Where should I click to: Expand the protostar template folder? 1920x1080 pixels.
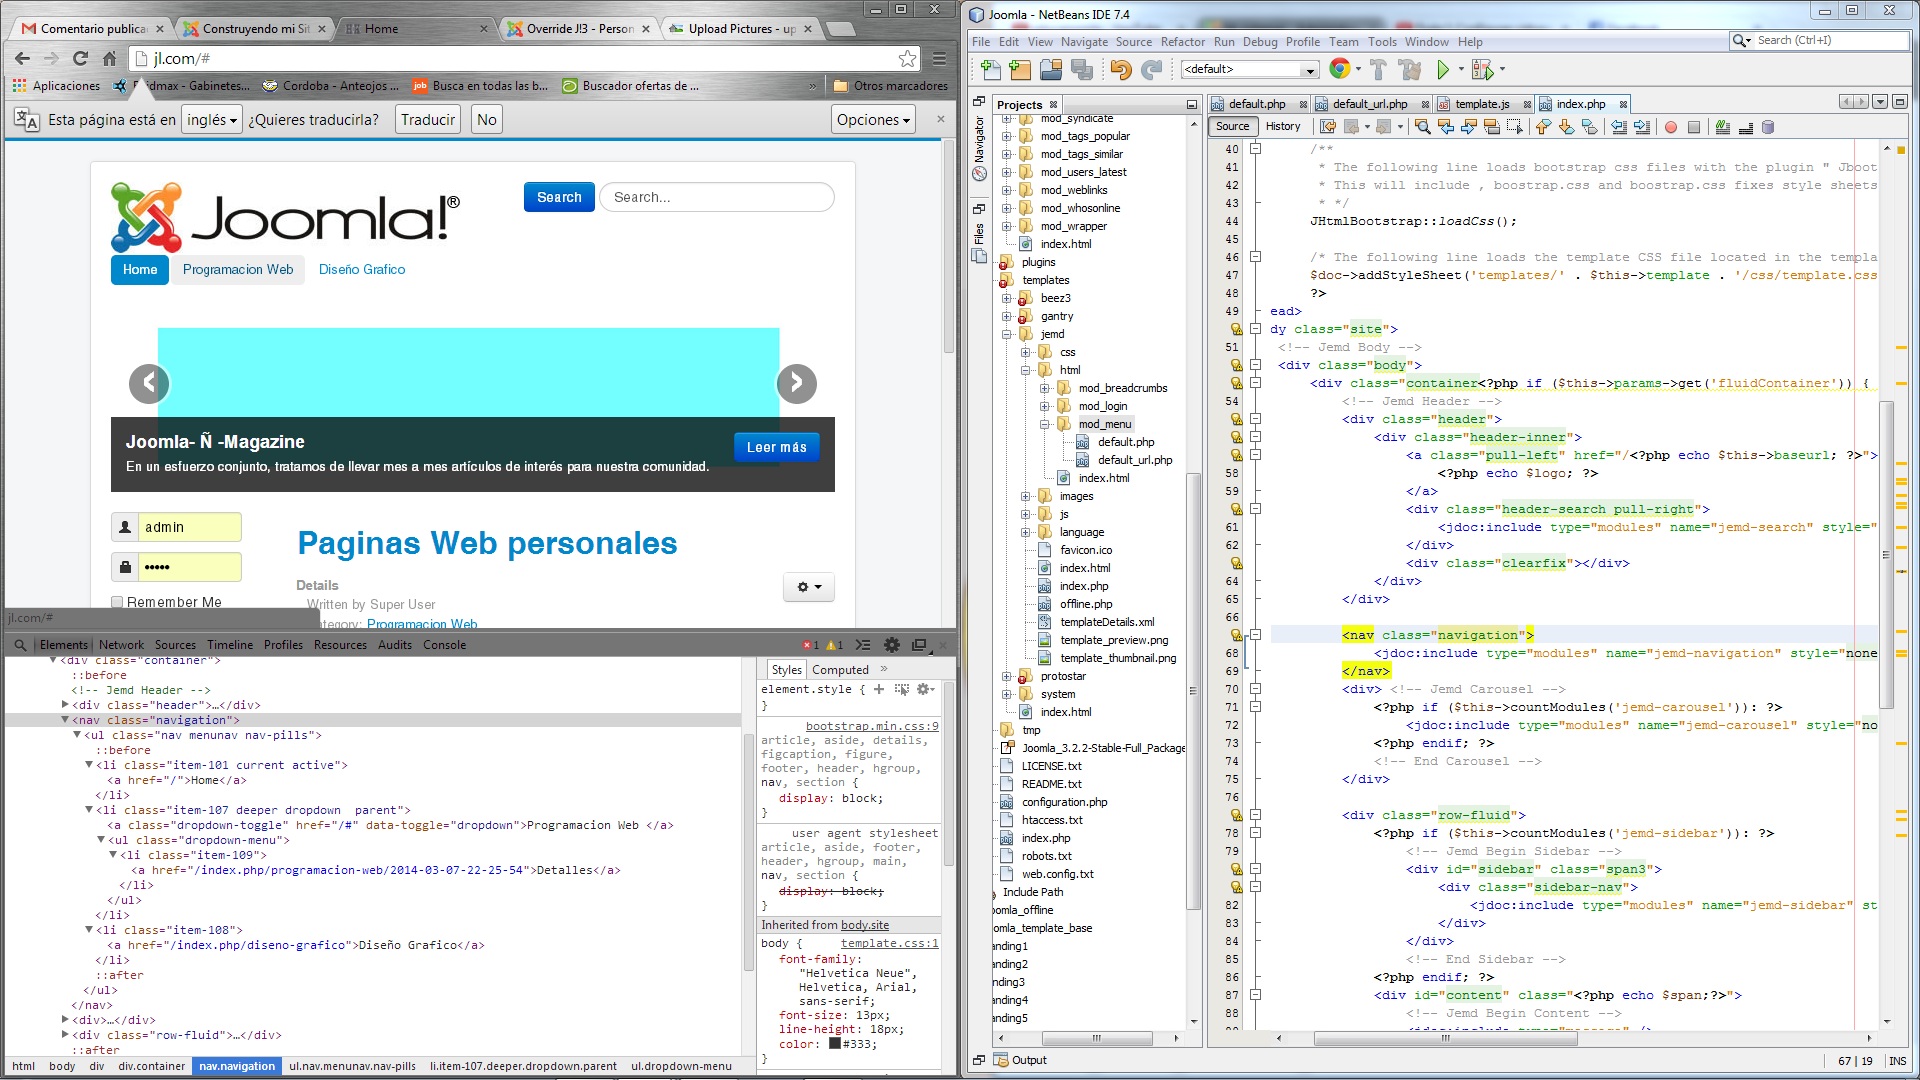(x=1007, y=676)
